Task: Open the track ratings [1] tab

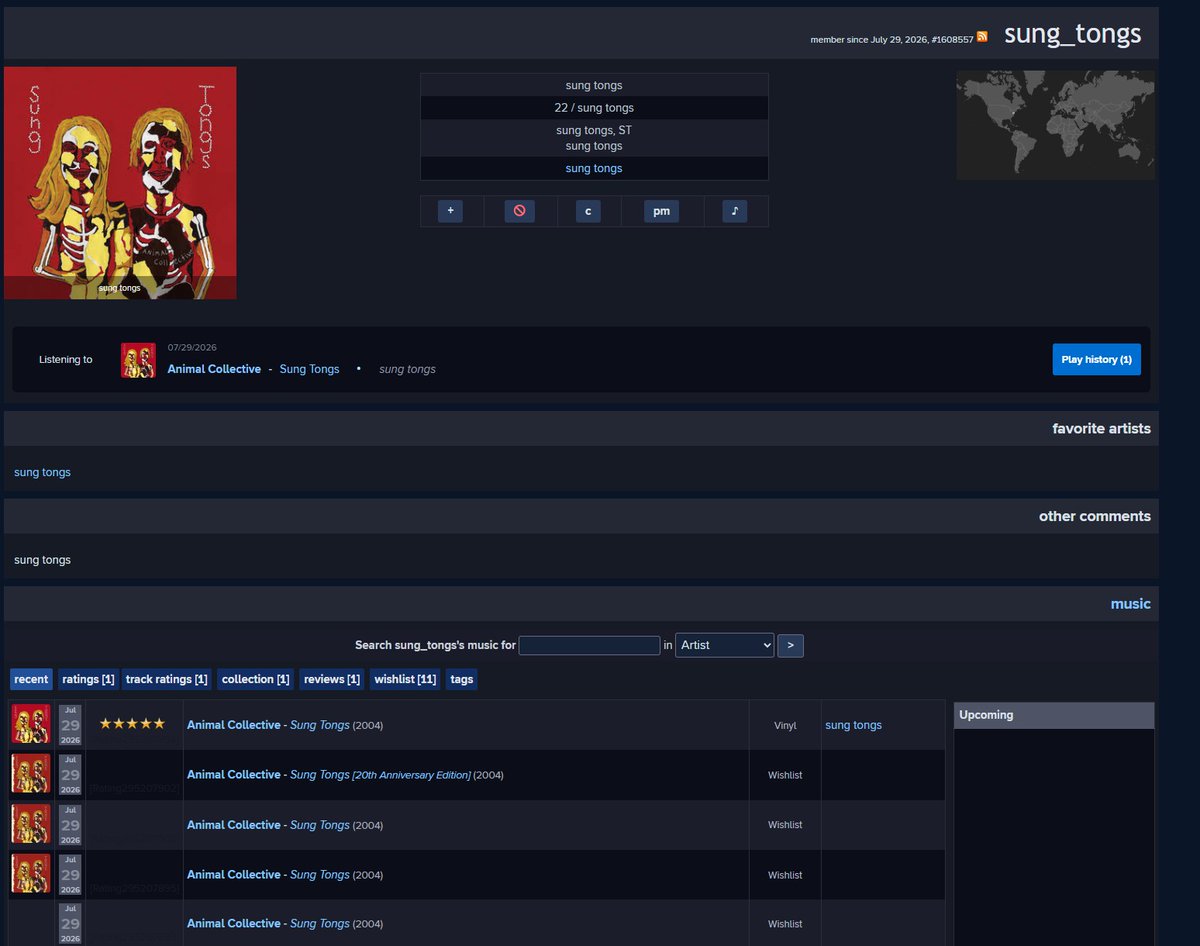Action: coord(167,679)
